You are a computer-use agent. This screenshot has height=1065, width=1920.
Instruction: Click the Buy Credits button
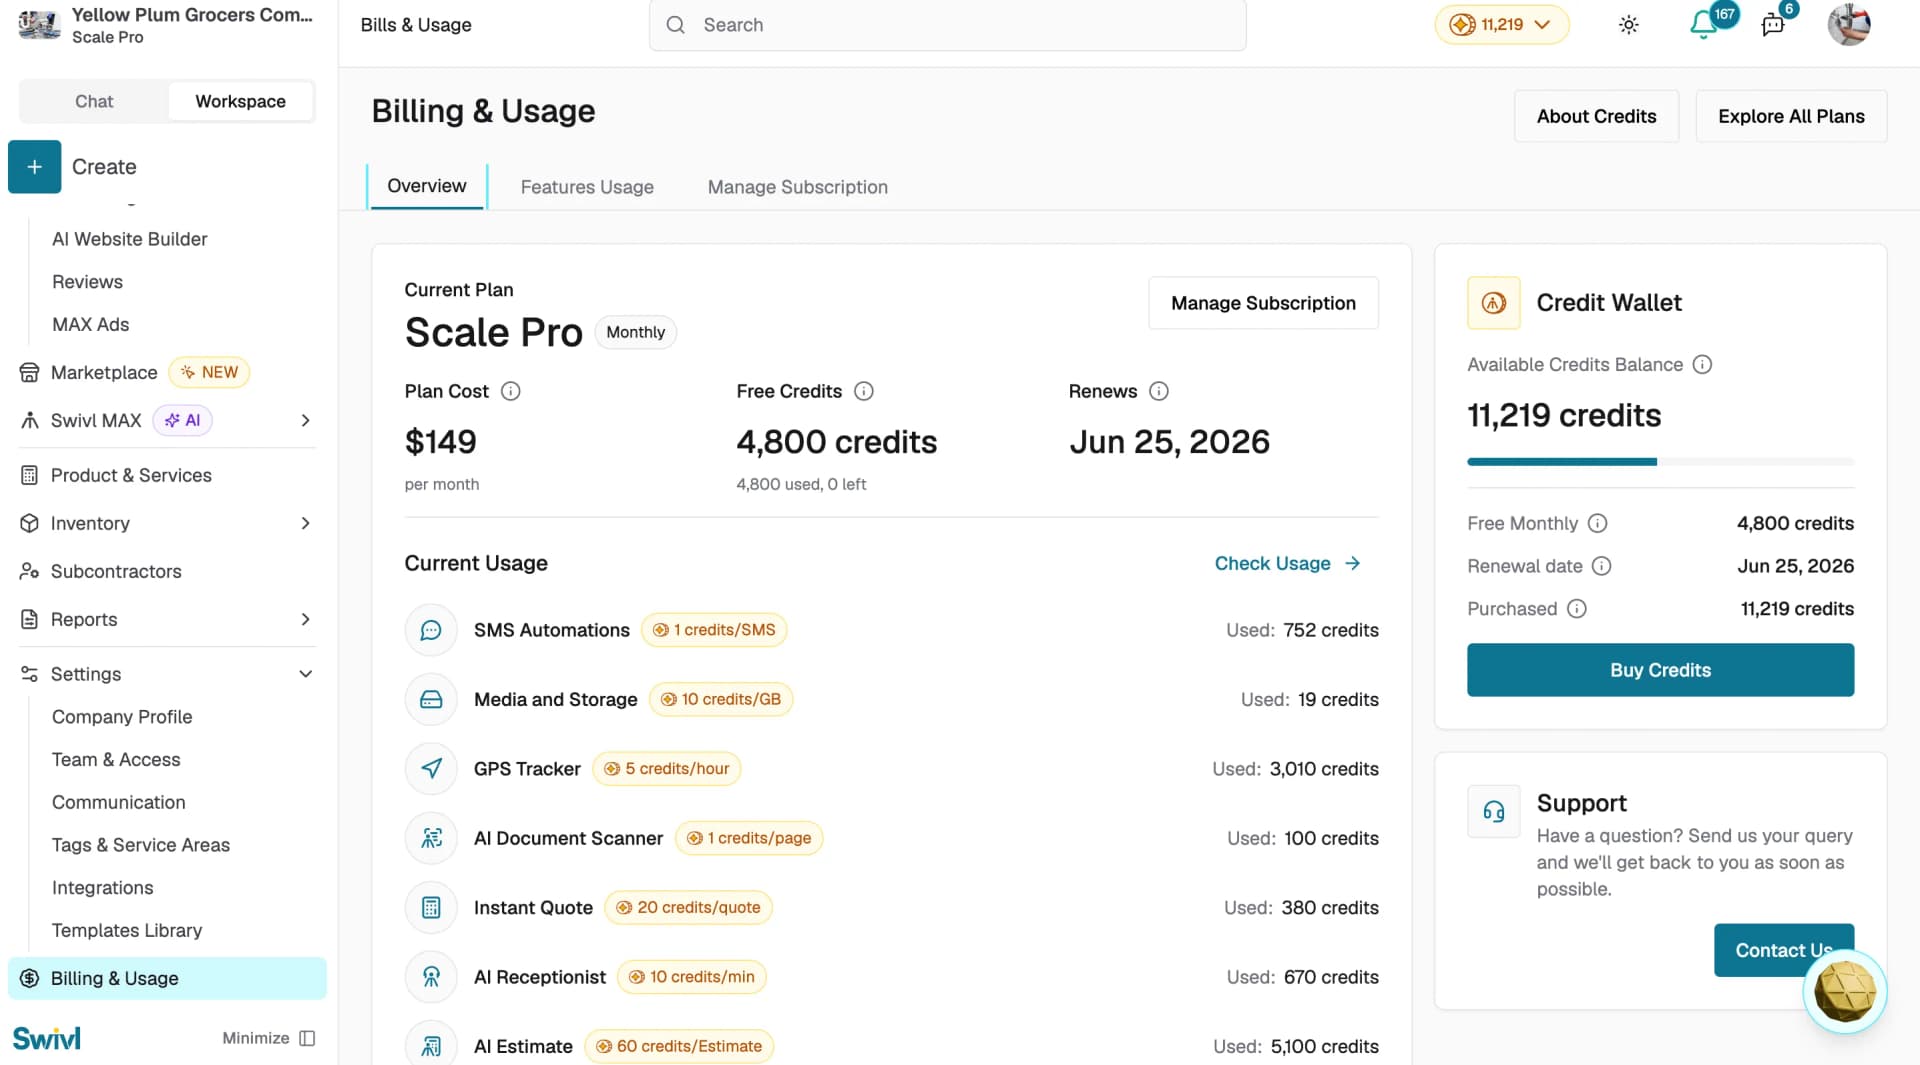tap(1660, 670)
